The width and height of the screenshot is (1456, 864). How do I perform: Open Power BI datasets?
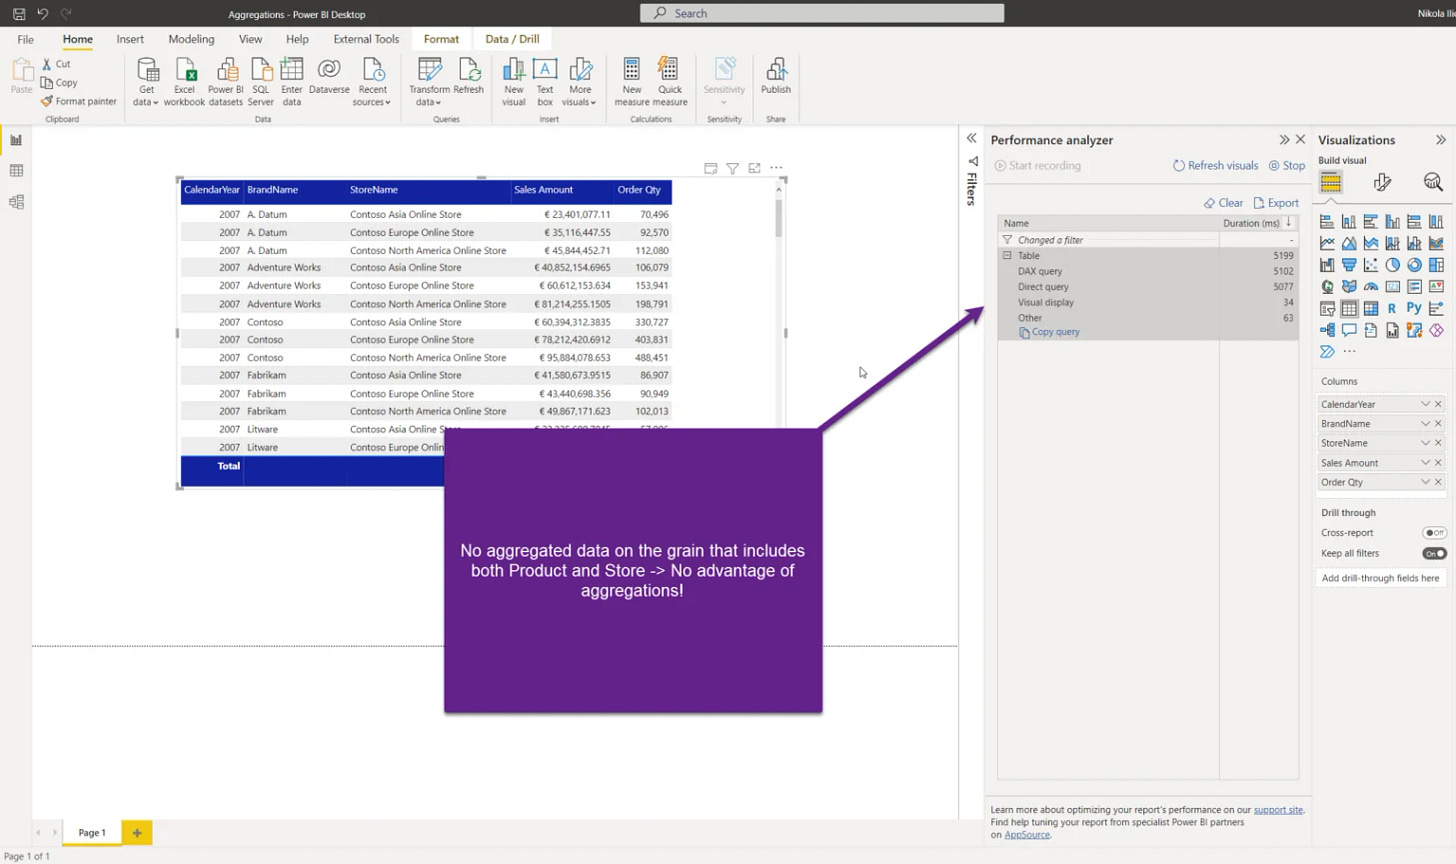coord(226,82)
